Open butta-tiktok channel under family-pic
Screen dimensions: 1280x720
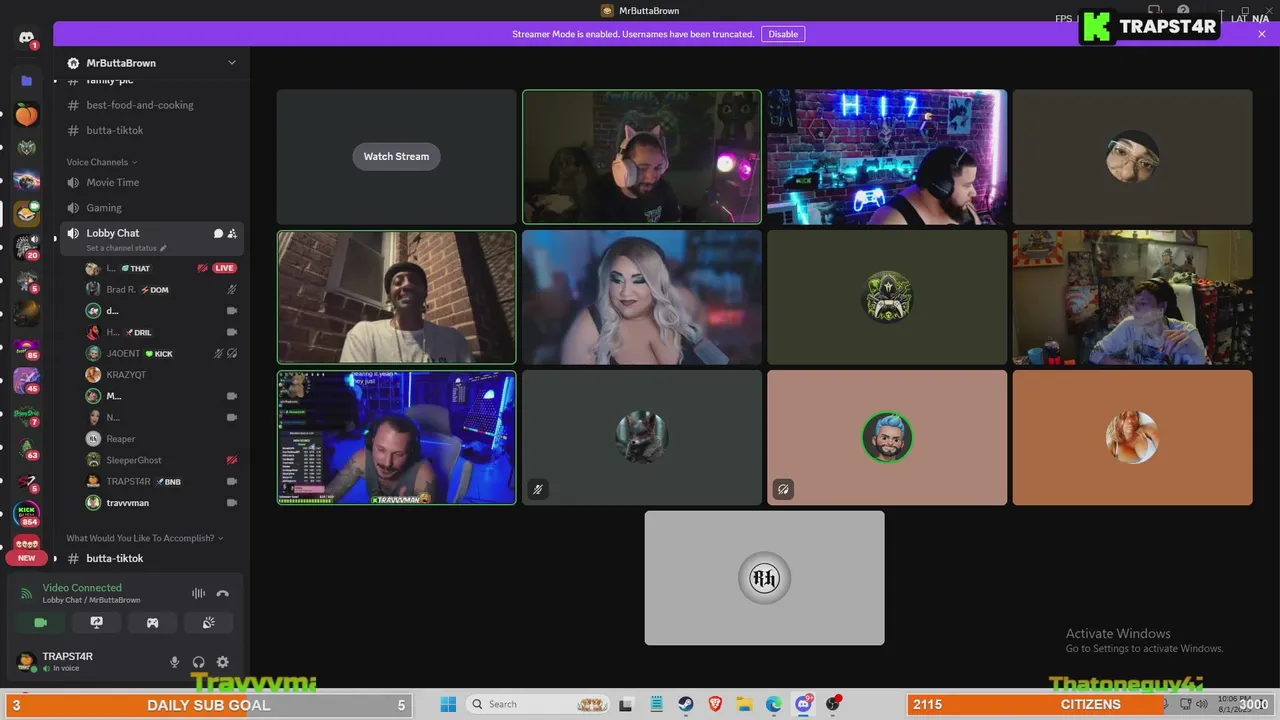(x=152, y=130)
